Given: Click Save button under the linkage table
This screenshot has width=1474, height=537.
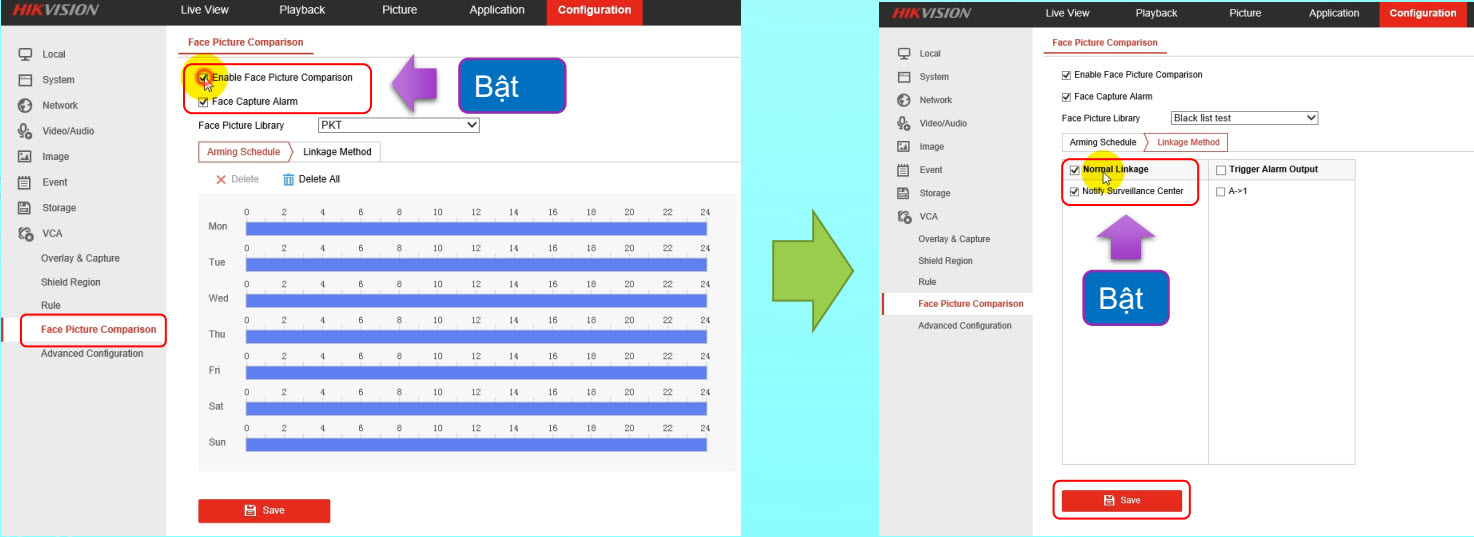Looking at the screenshot, I should click(x=1121, y=500).
